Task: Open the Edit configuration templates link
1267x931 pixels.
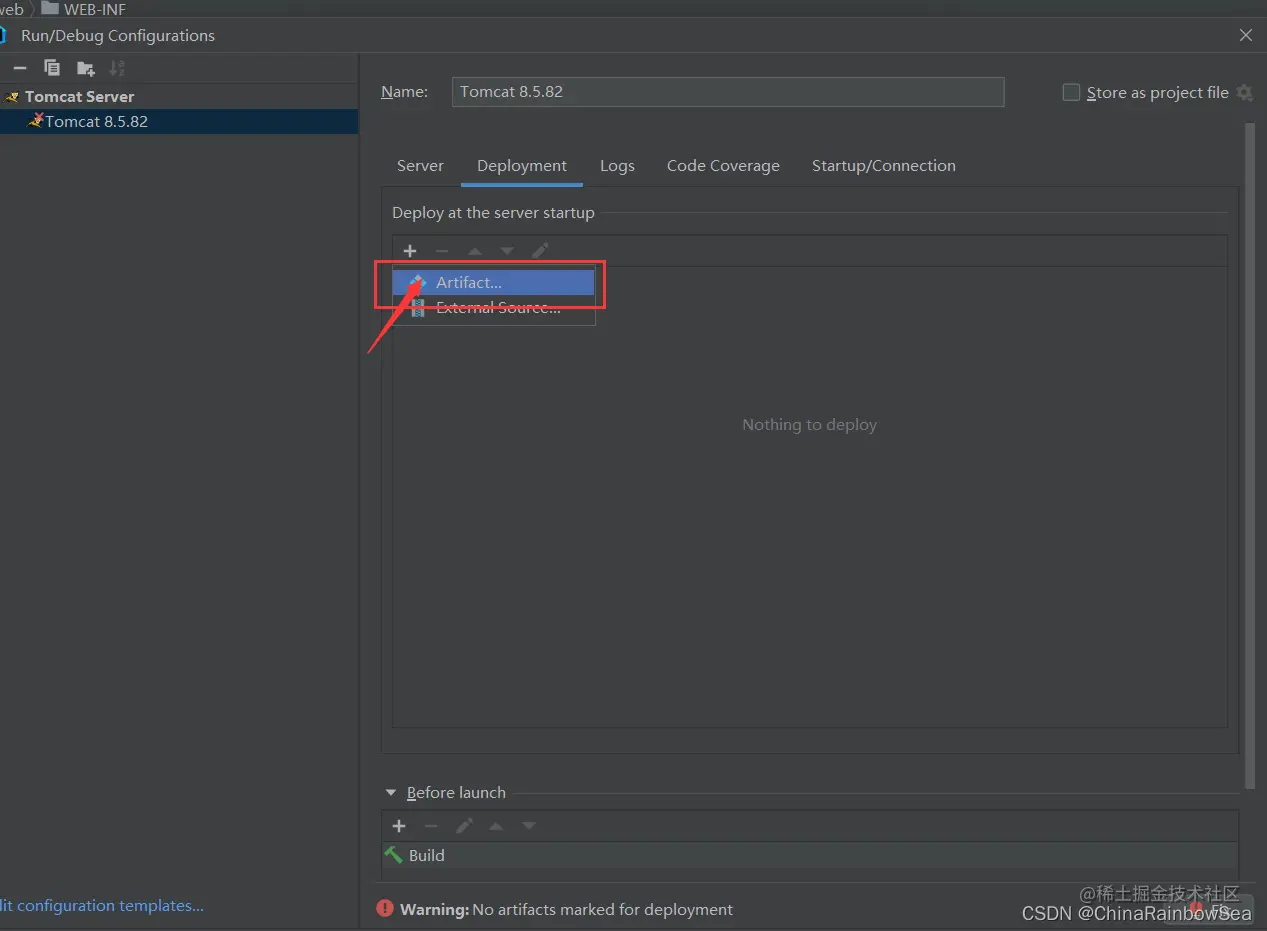Action: tap(101, 906)
